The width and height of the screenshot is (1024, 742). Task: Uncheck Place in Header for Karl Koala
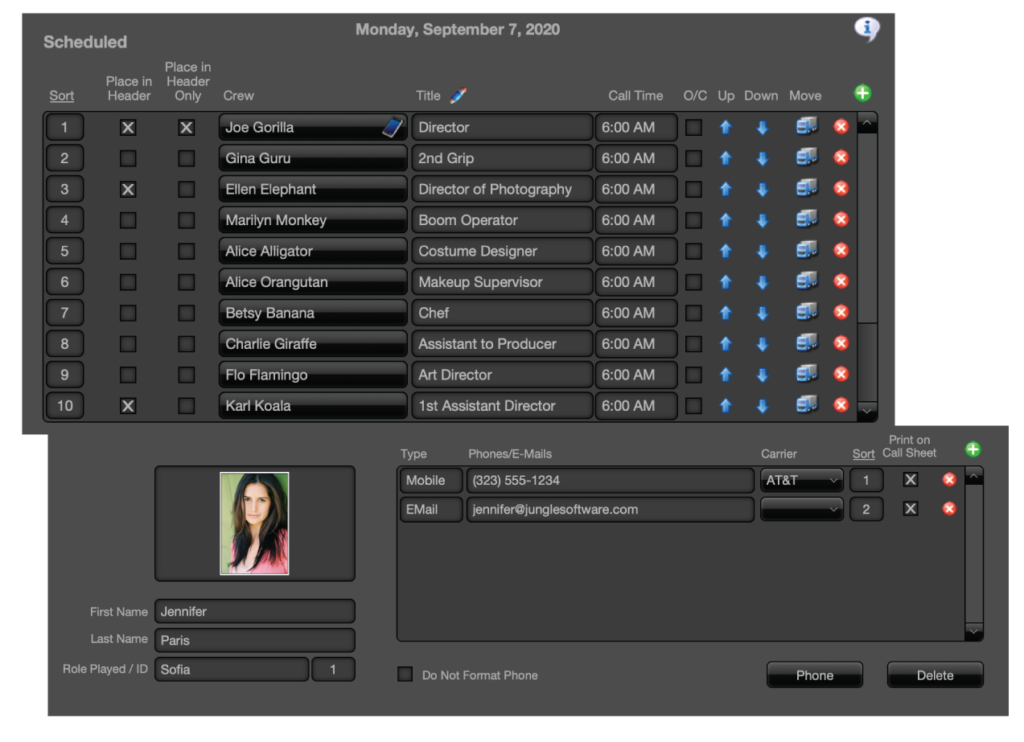coord(128,406)
